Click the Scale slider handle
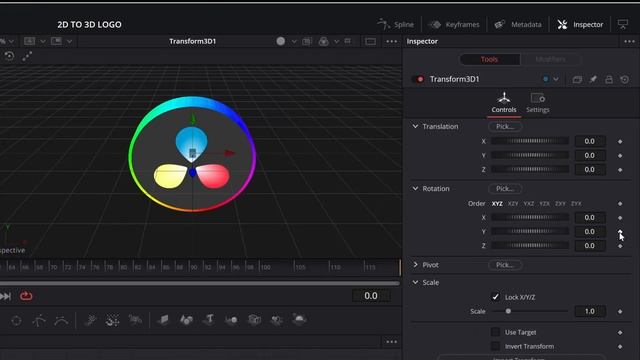The height and width of the screenshot is (360, 640). click(x=508, y=311)
